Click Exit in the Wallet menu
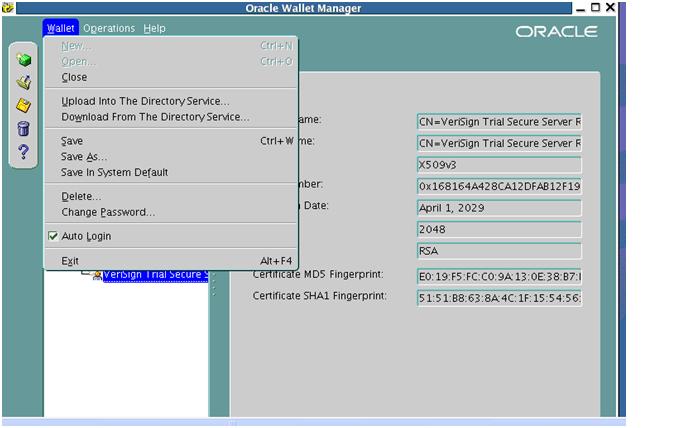684x428 pixels. tap(70, 261)
